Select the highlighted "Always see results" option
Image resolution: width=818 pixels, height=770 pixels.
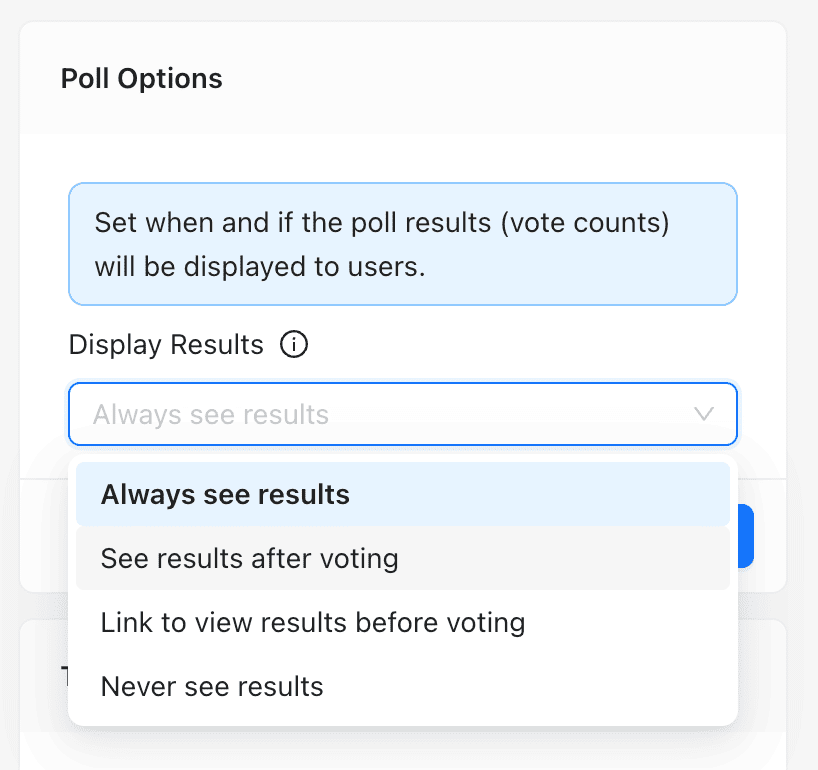tap(225, 494)
